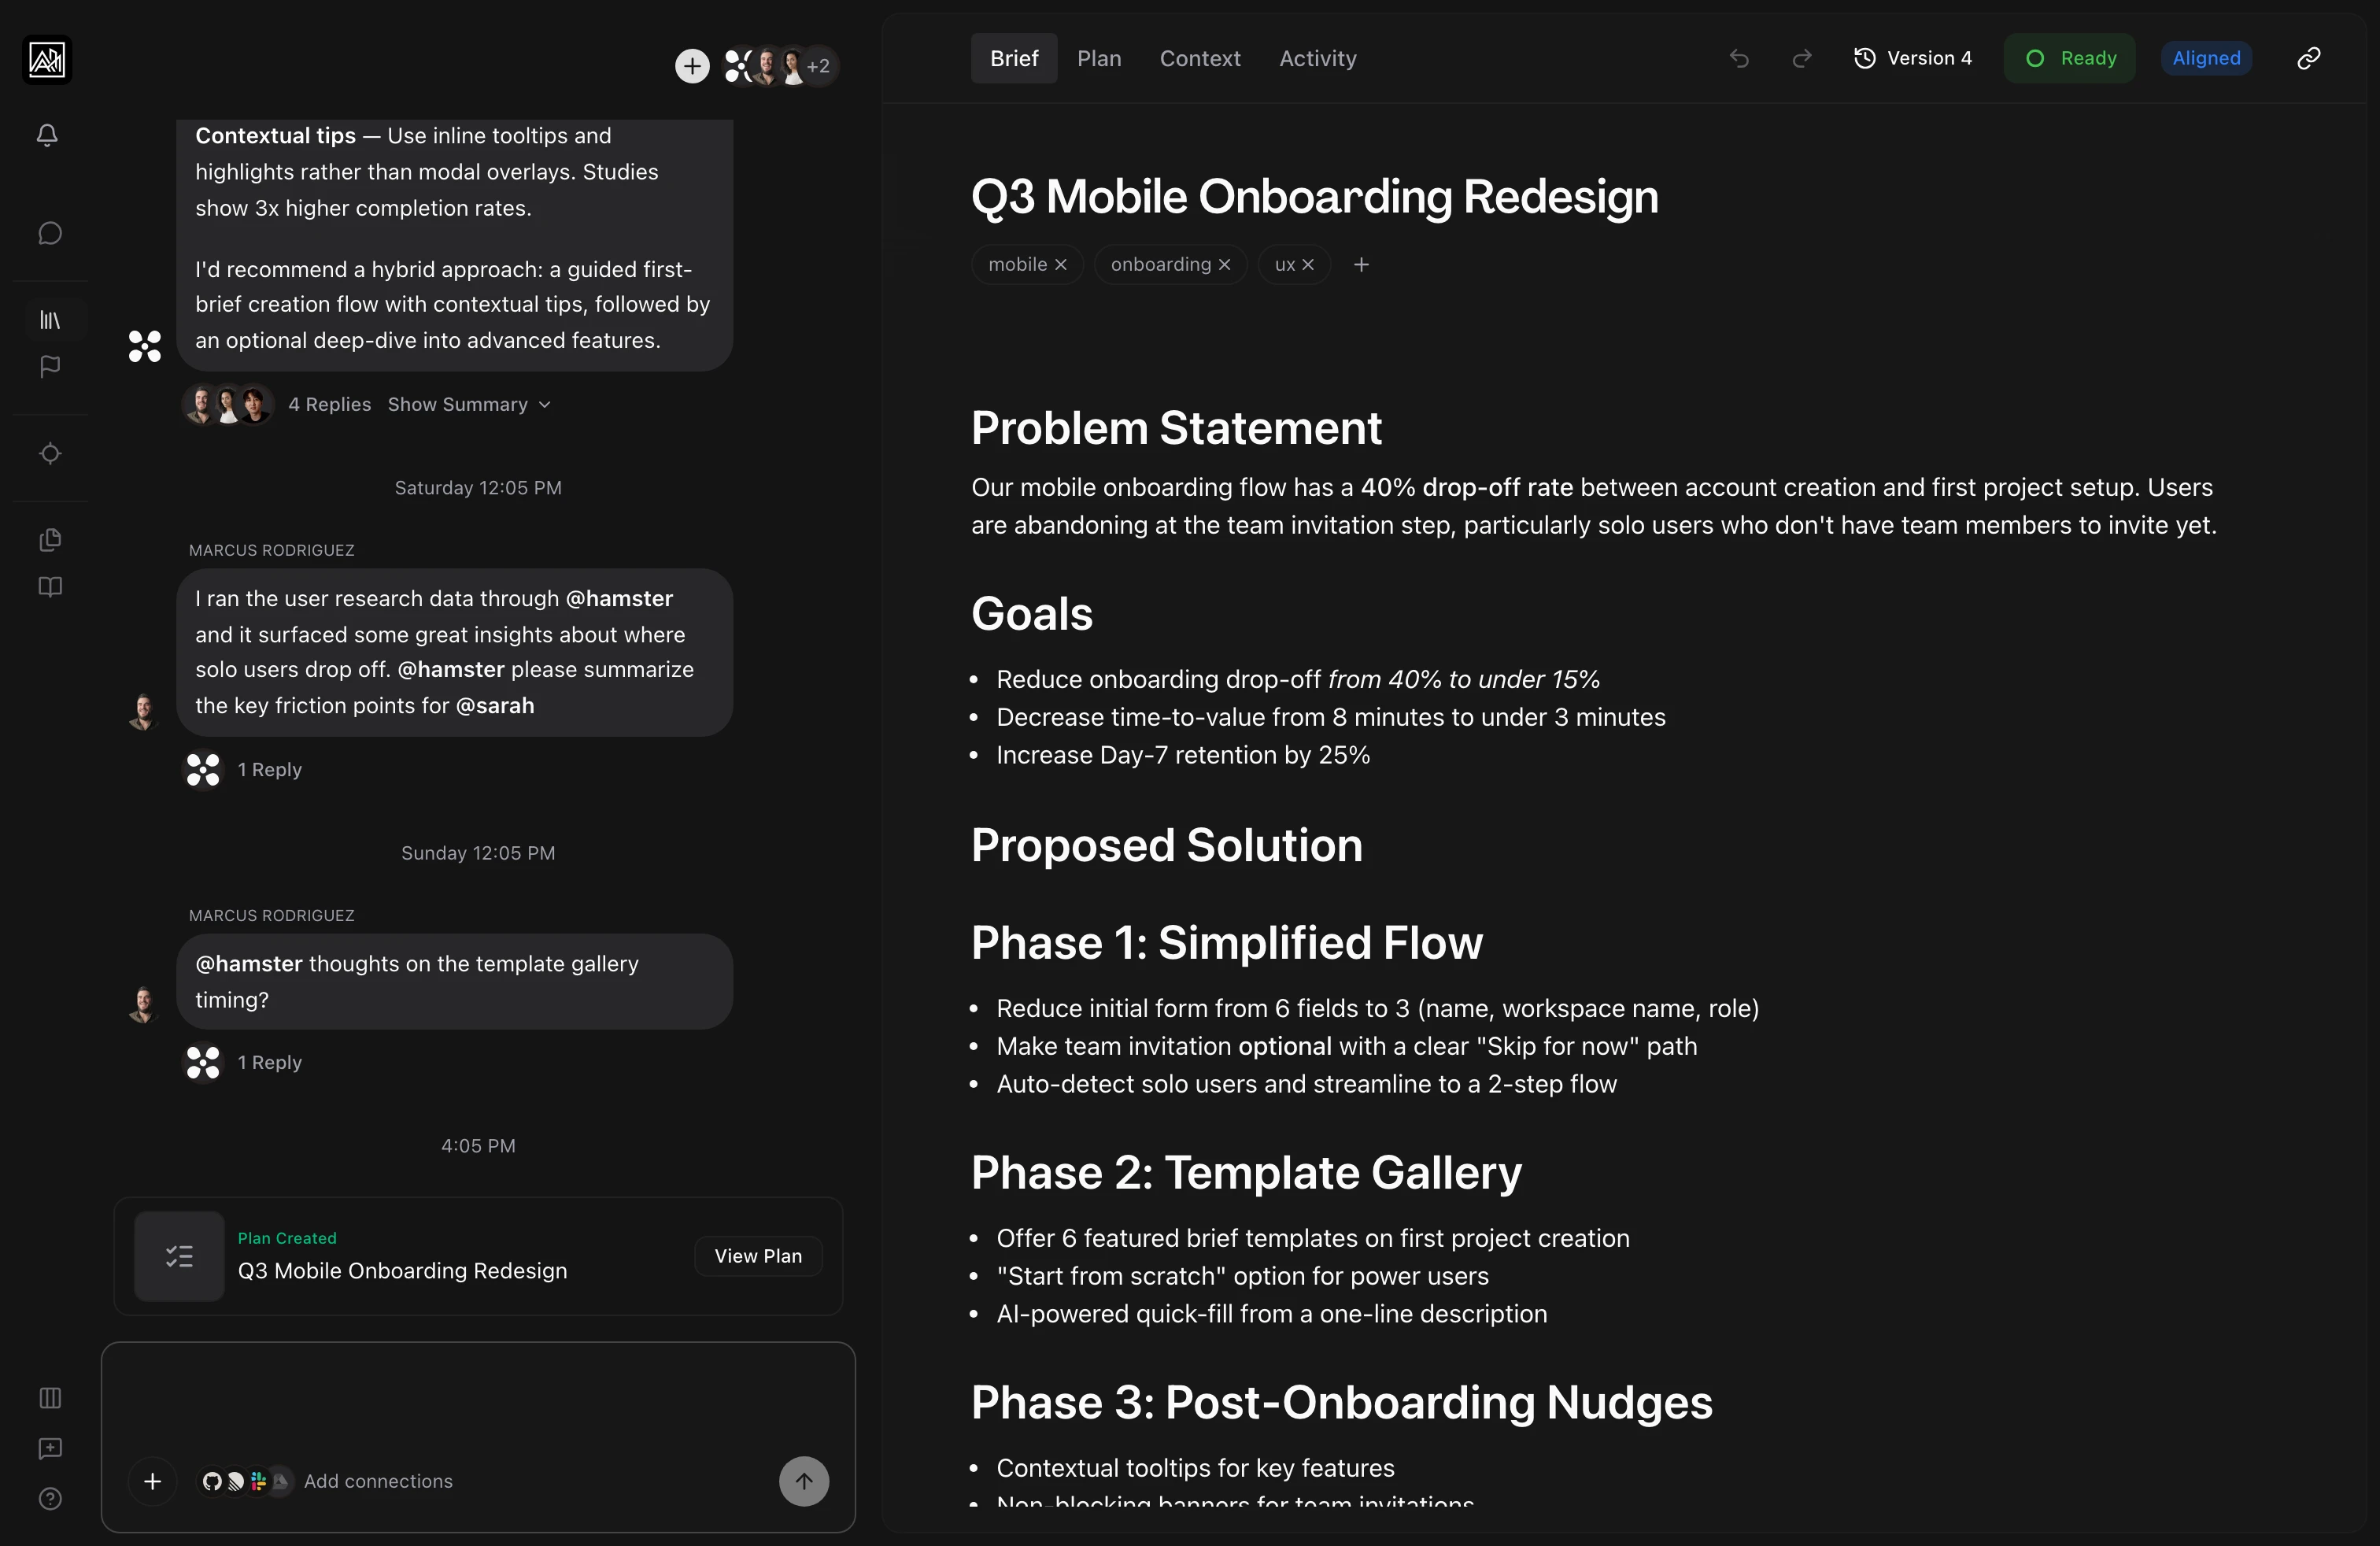The height and width of the screenshot is (1546, 2380).
Task: Toggle the Ready status indicator
Action: [x=2069, y=58]
